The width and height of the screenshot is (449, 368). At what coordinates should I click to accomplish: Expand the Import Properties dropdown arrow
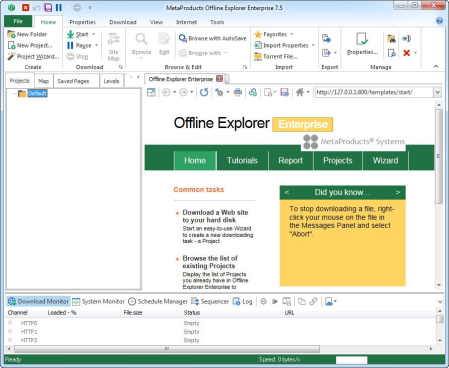313,45
